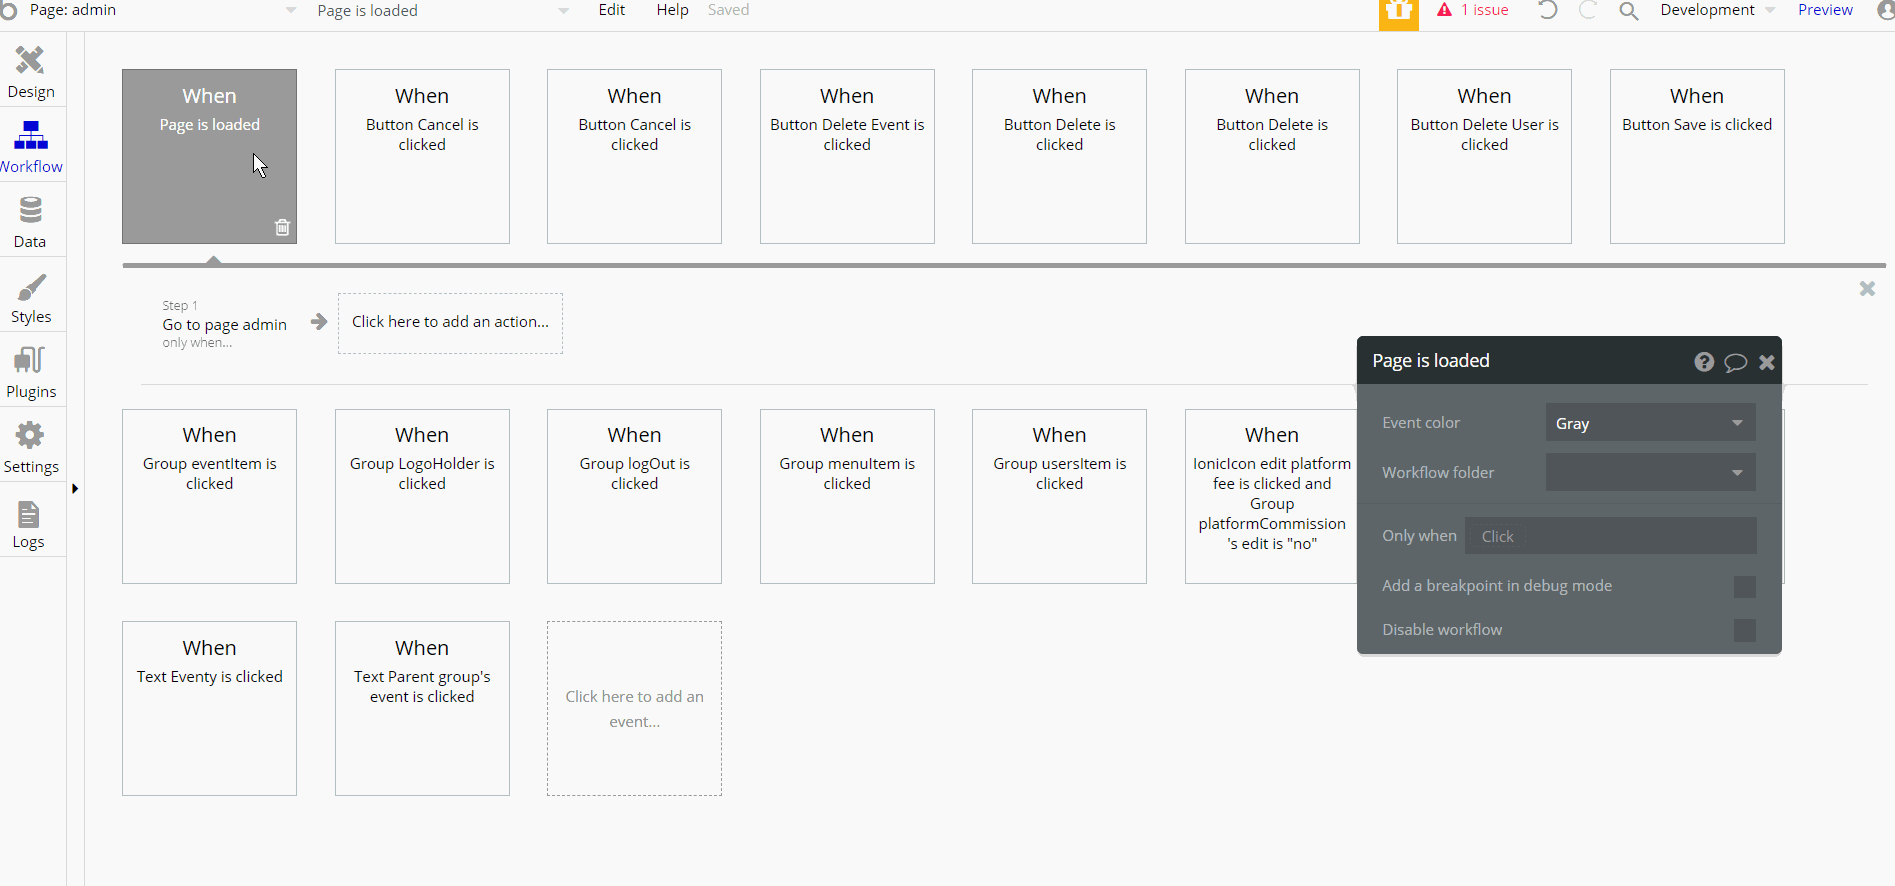The image size is (1895, 886).
Task: Click the undo arrow icon
Action: (x=1547, y=11)
